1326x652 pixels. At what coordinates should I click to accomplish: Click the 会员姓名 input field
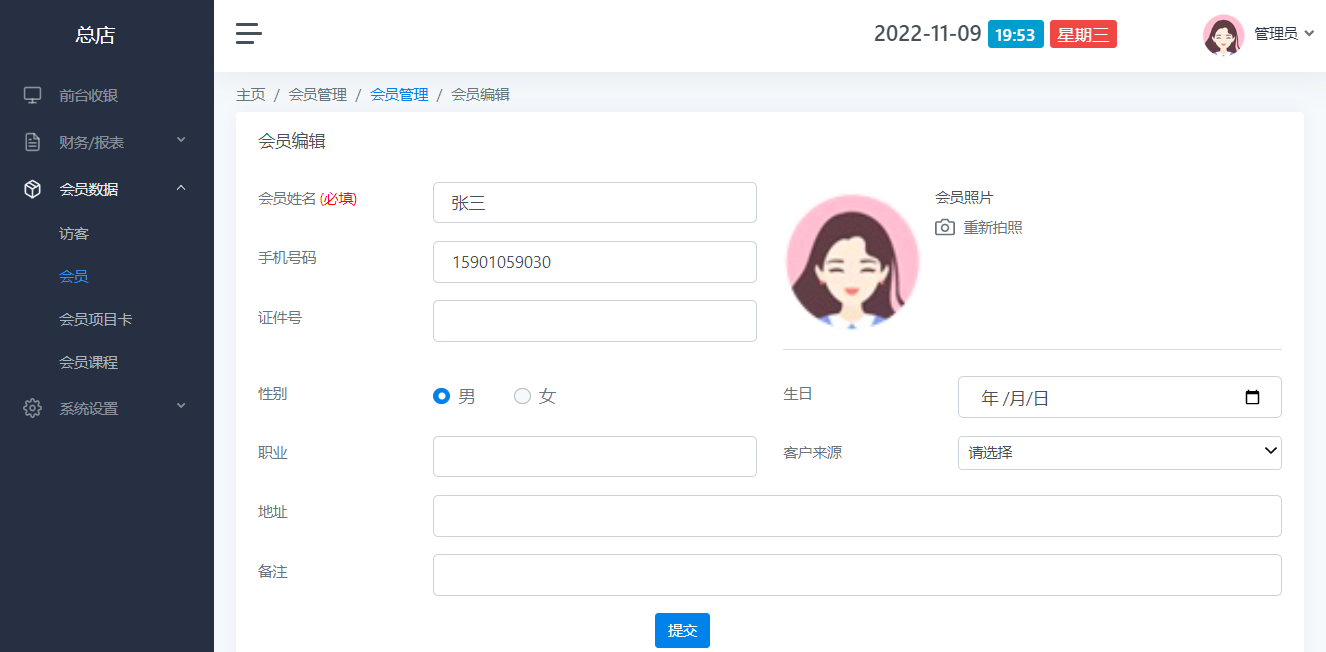594,203
